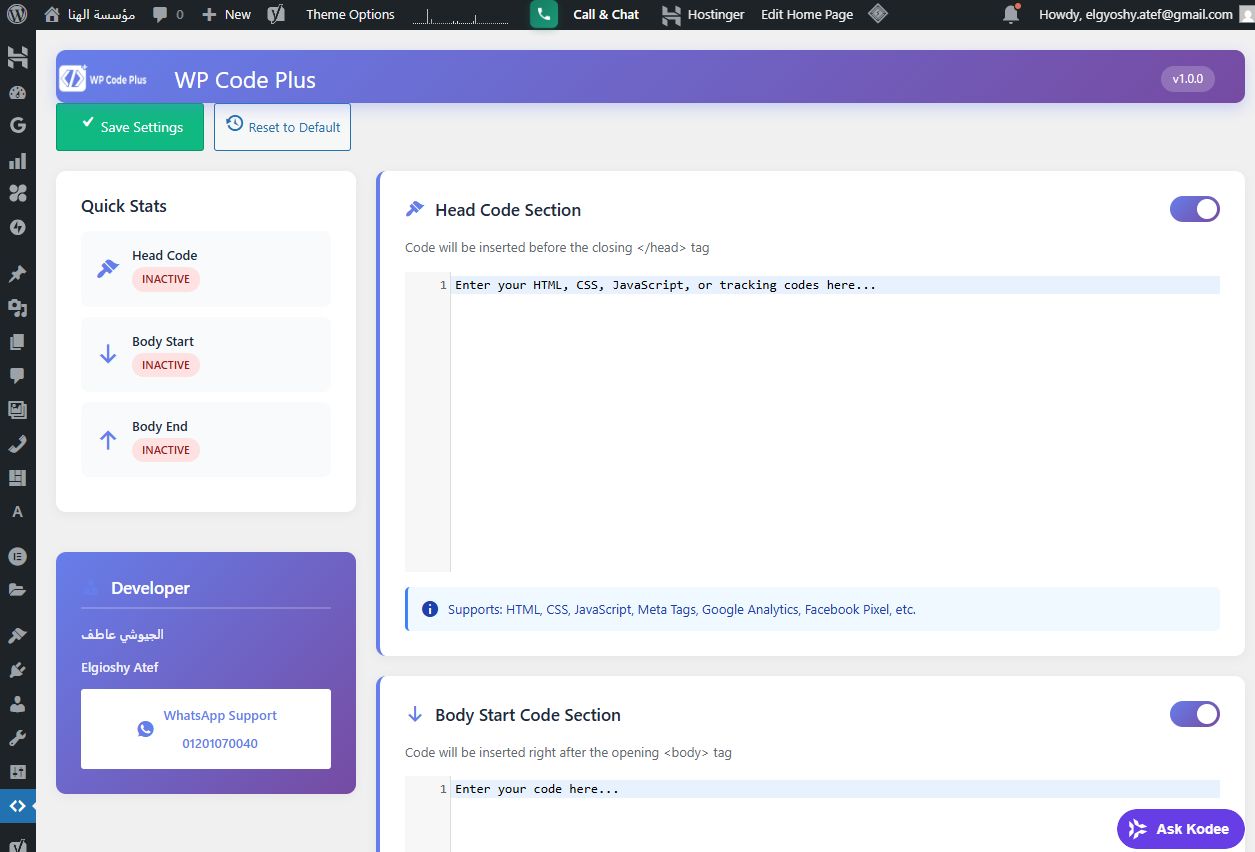The width and height of the screenshot is (1255, 852).
Task: Open the Plugins sidebar icon
Action: (x=17, y=669)
